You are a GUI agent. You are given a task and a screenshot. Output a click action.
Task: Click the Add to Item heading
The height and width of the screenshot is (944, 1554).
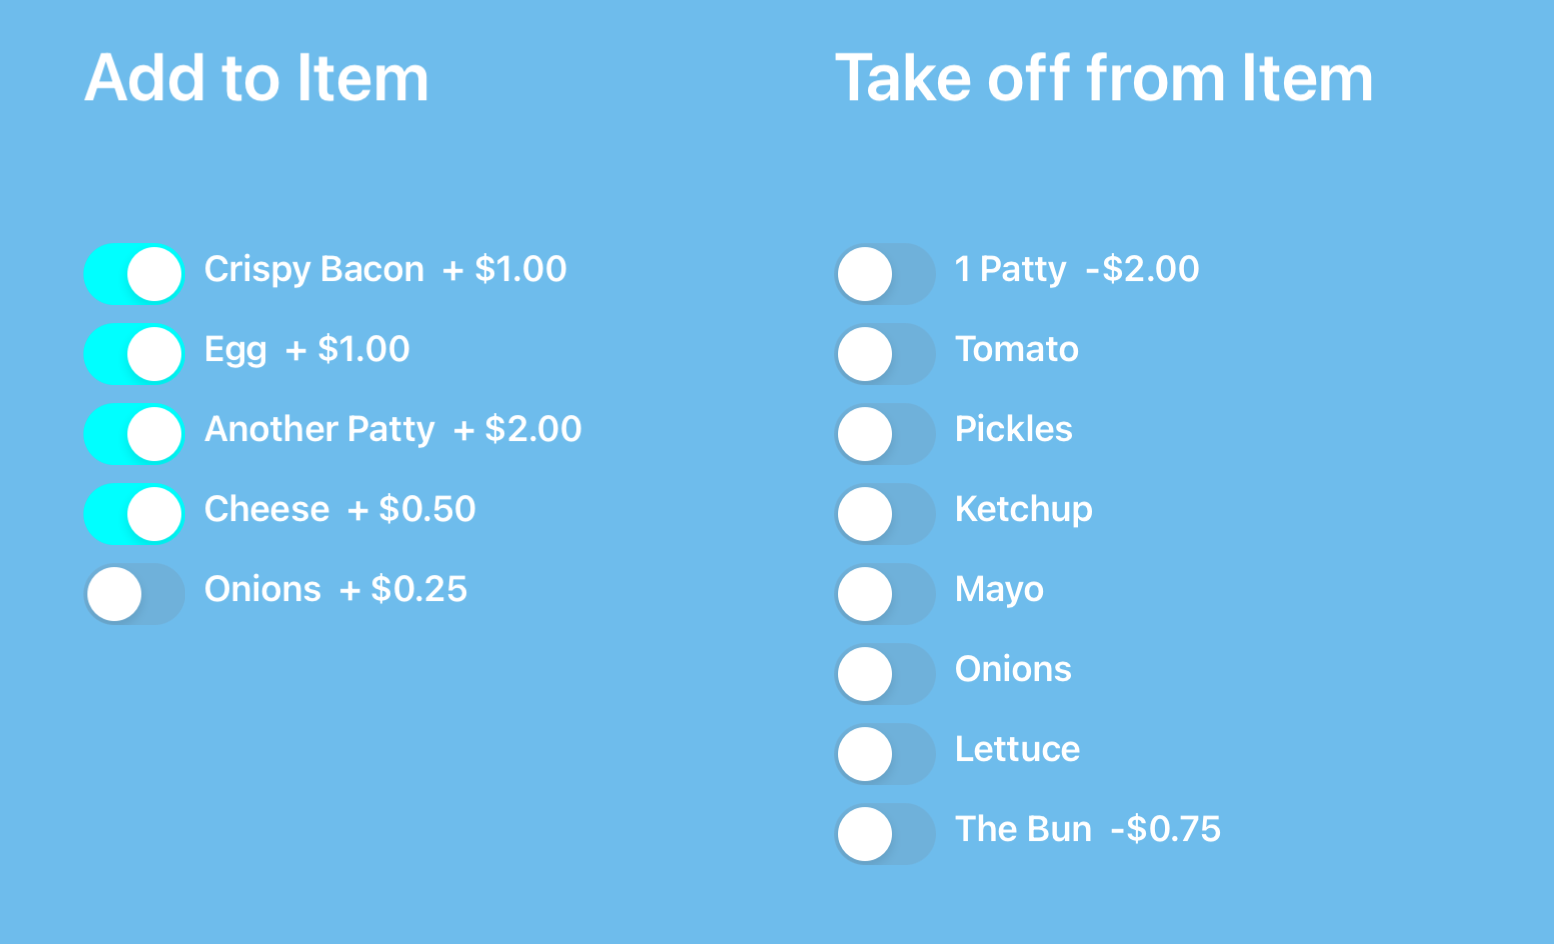tap(257, 78)
